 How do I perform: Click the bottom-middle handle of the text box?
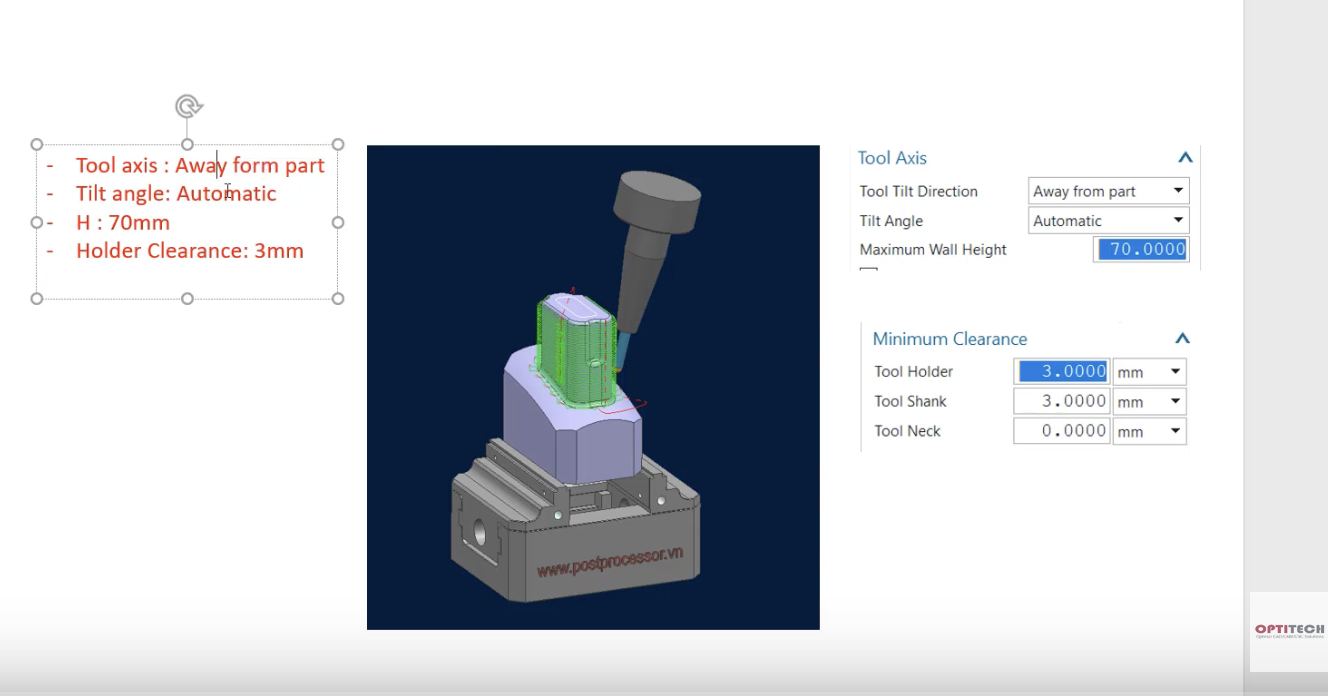coord(187,298)
